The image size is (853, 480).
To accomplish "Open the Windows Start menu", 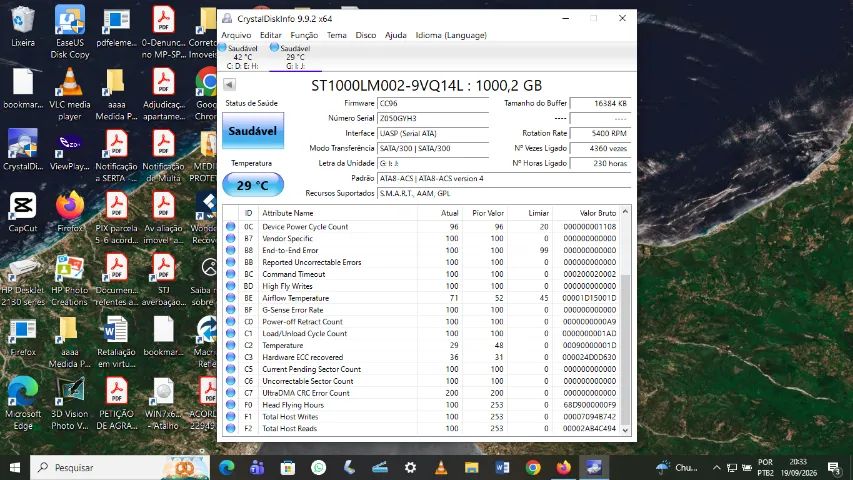I will tap(15, 467).
